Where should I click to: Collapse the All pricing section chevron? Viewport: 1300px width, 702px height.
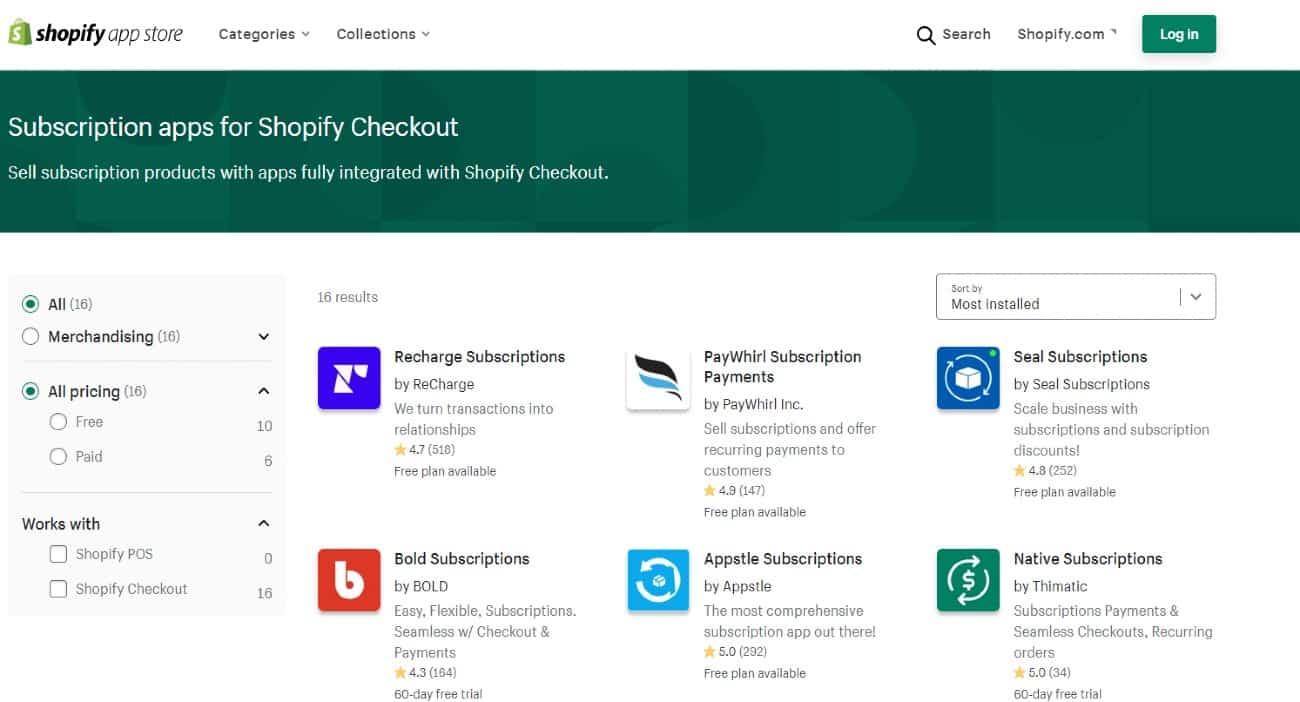[264, 391]
